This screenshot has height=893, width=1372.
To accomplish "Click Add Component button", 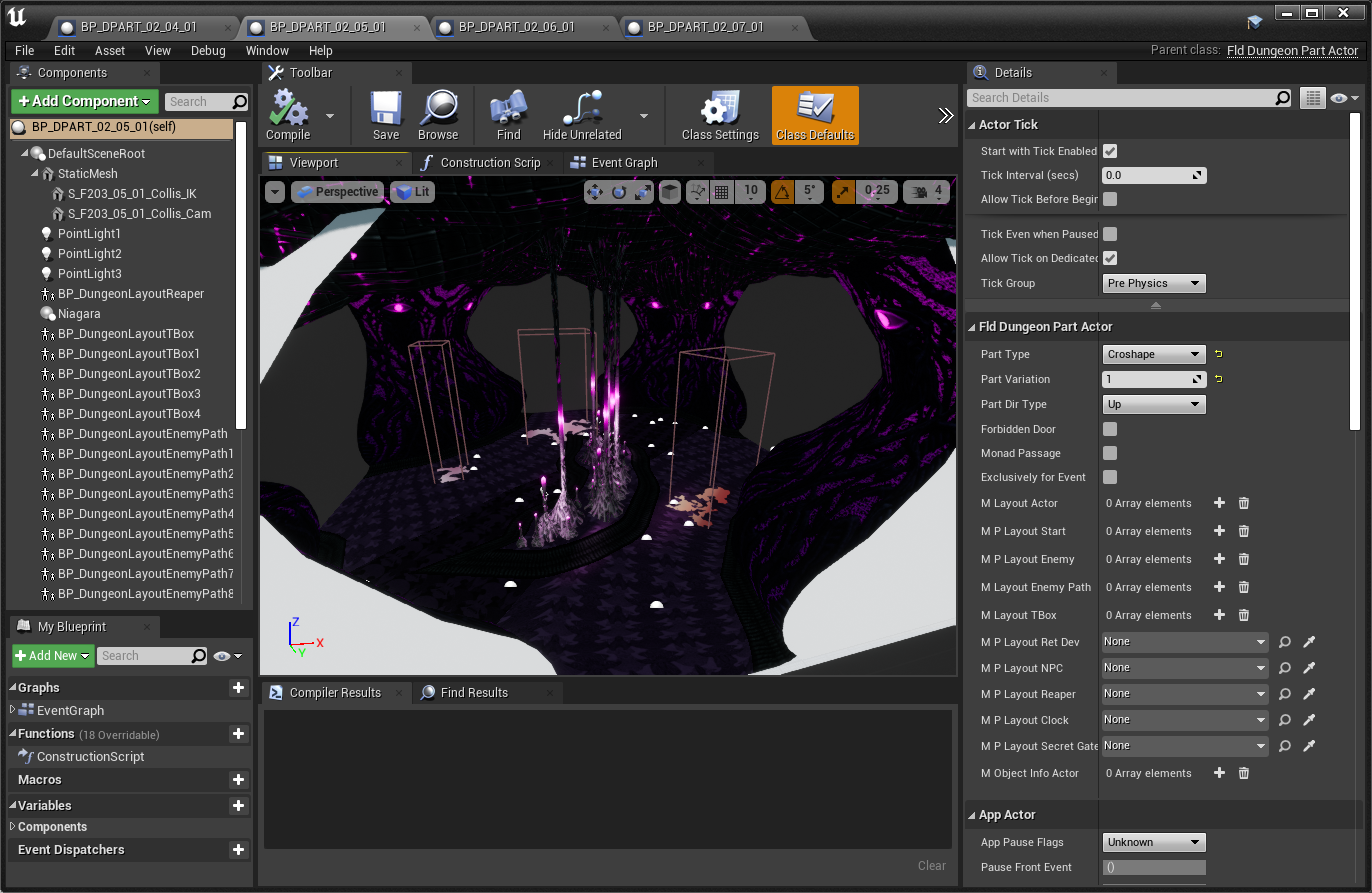I will click(x=85, y=101).
